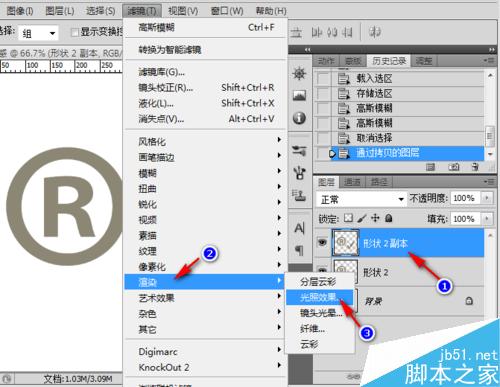Choose 分层云彩 from submenu
The width and height of the screenshot is (500, 387).
point(320,282)
